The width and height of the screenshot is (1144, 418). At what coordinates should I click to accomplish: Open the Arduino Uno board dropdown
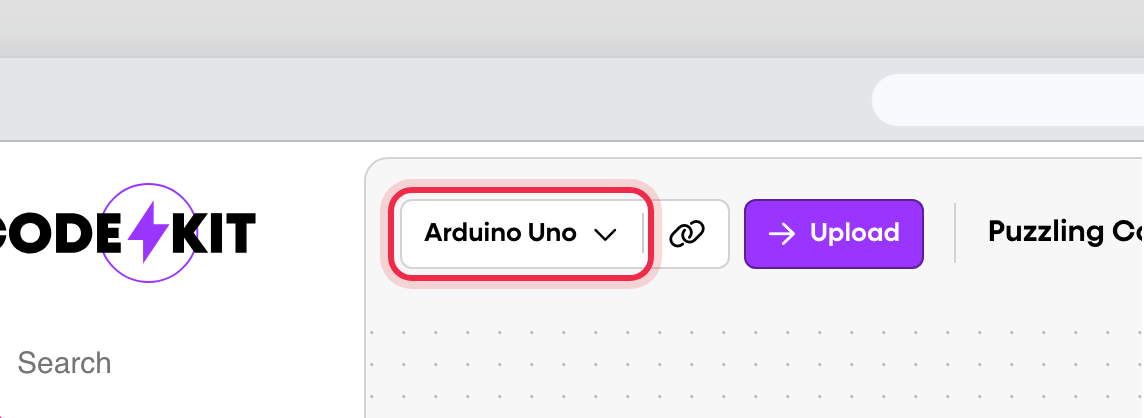(520, 234)
